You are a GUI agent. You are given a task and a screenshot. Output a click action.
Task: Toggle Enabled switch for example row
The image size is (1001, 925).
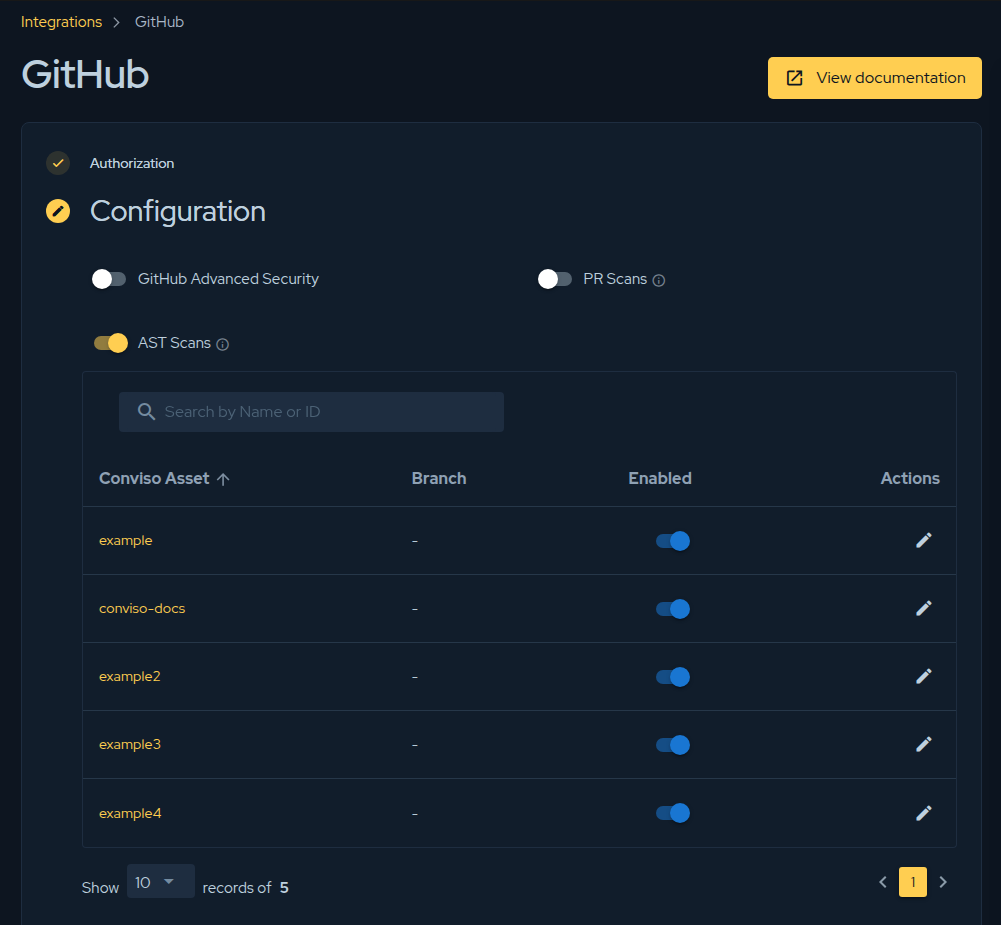[x=673, y=541]
